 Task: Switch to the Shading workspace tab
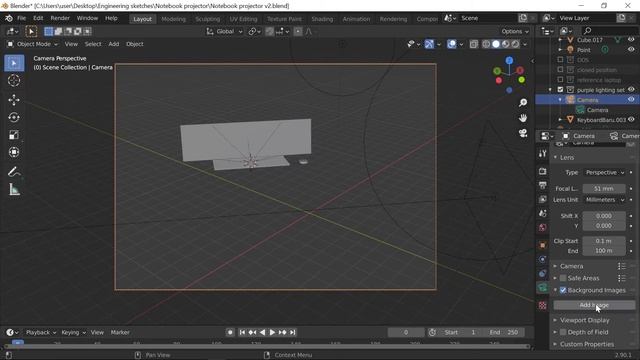click(x=322, y=19)
